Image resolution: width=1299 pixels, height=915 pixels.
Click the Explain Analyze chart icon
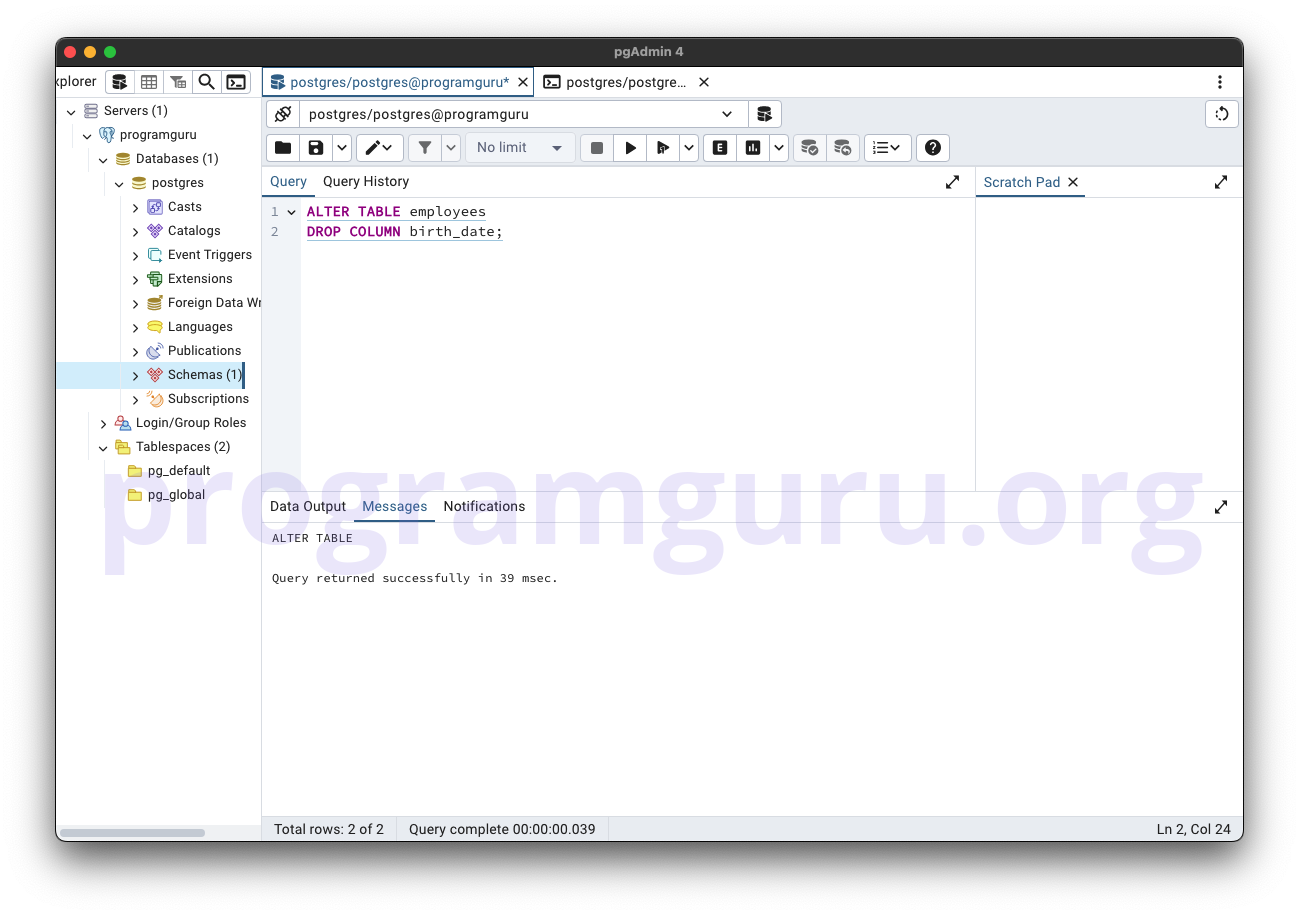tap(753, 148)
